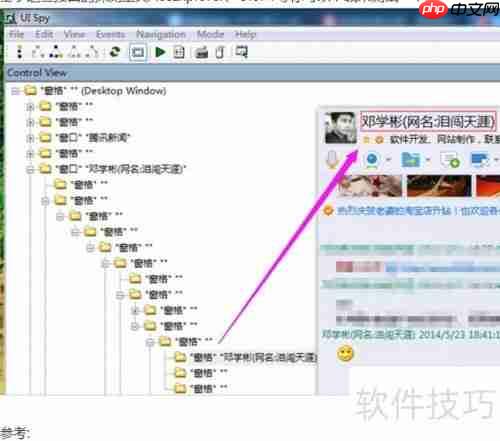Start voice call with the microphone icon

332,160
